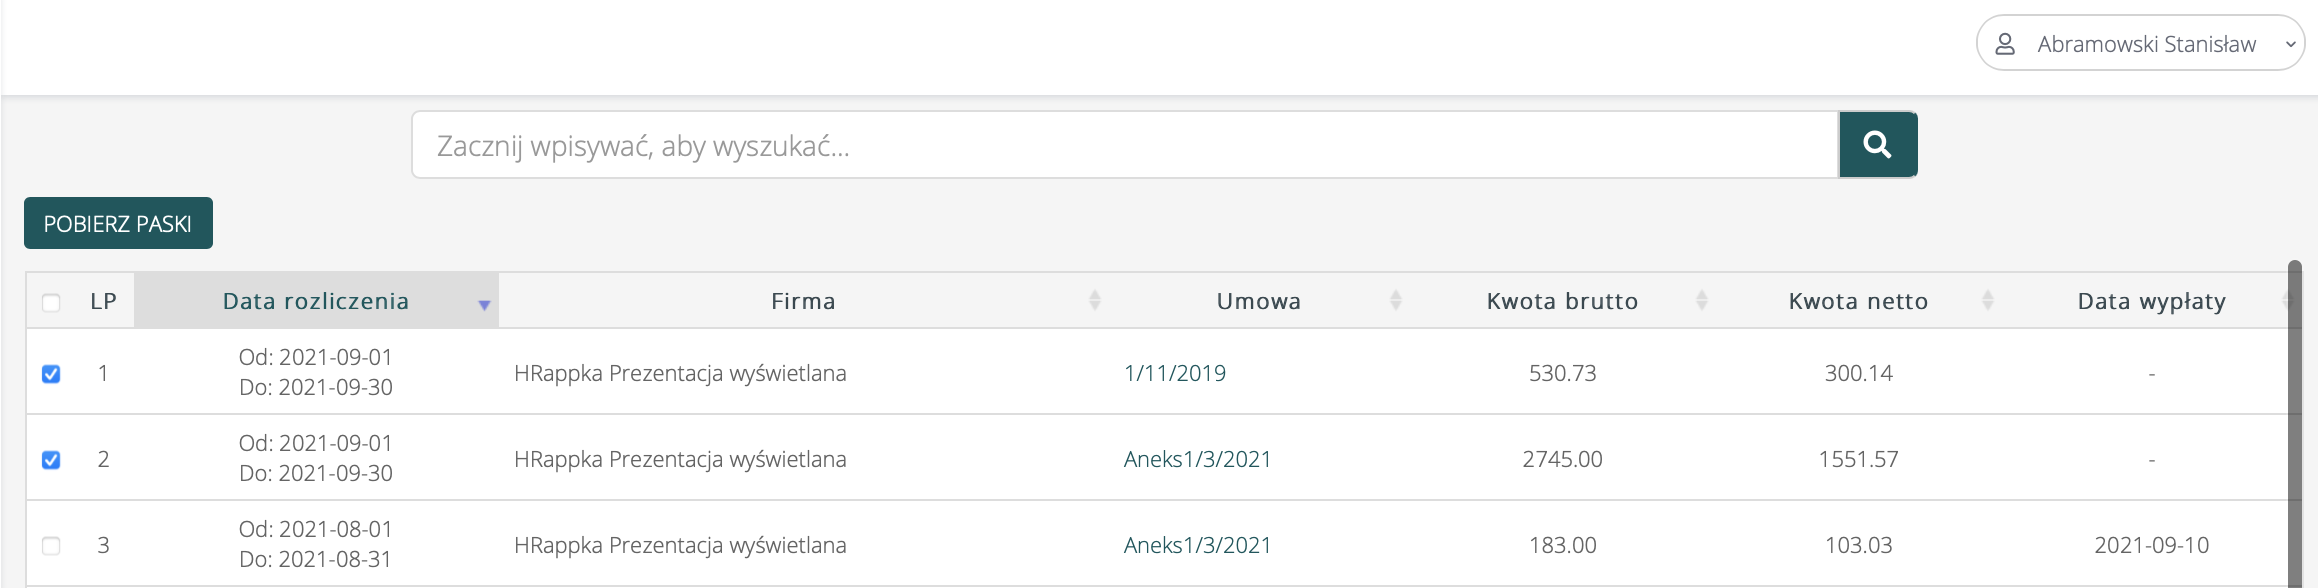
Task: Click the Data rozliczenia descending sort arrow
Action: point(484,304)
